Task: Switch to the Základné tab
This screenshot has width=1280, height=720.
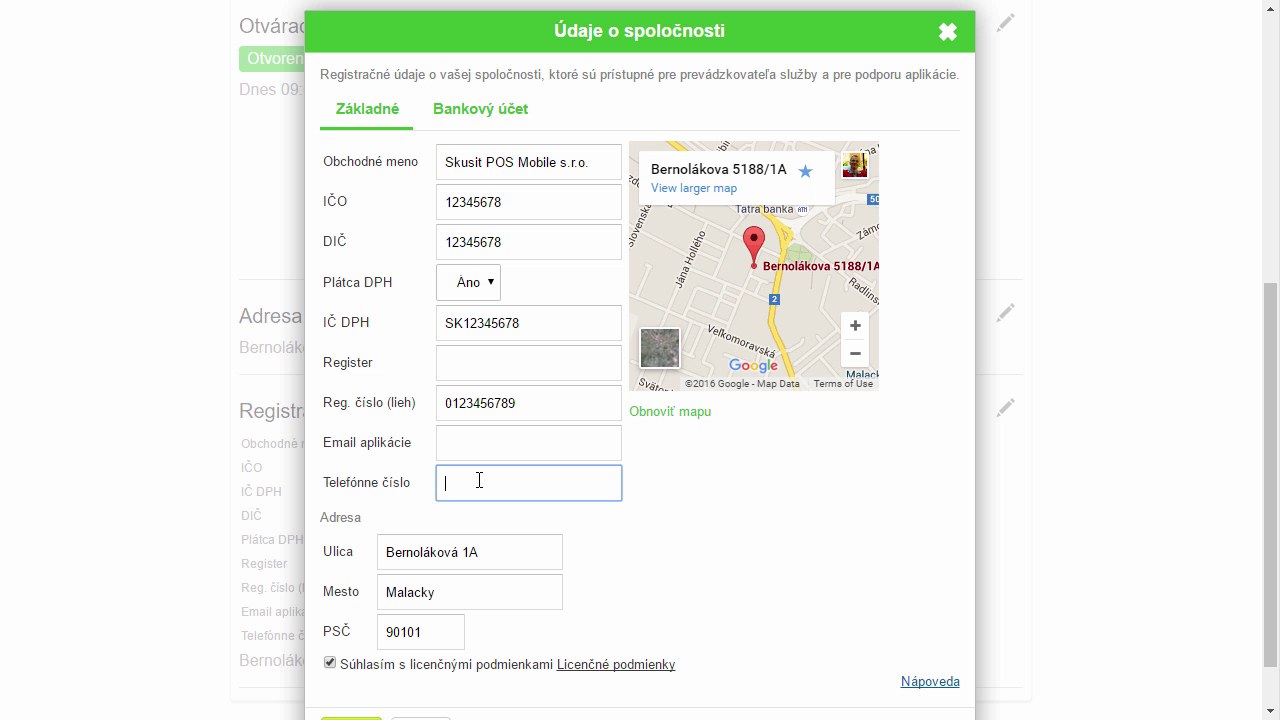Action: click(367, 109)
